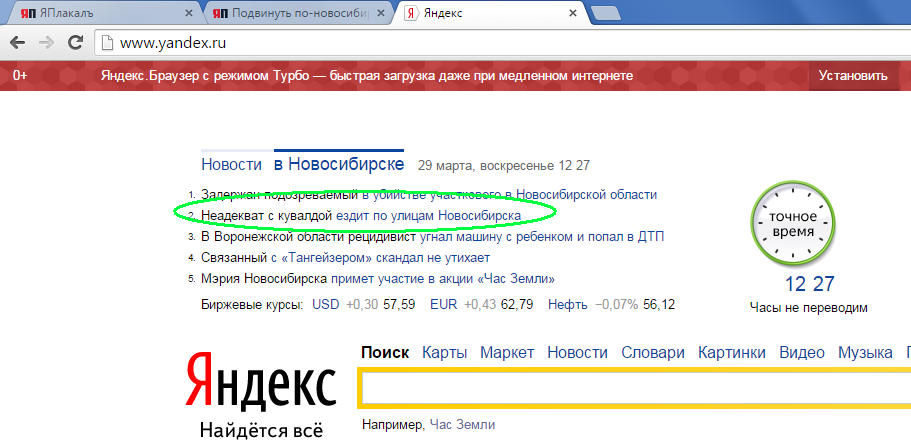Open news Мэрия Новосибирска примет участие

pos(378,278)
